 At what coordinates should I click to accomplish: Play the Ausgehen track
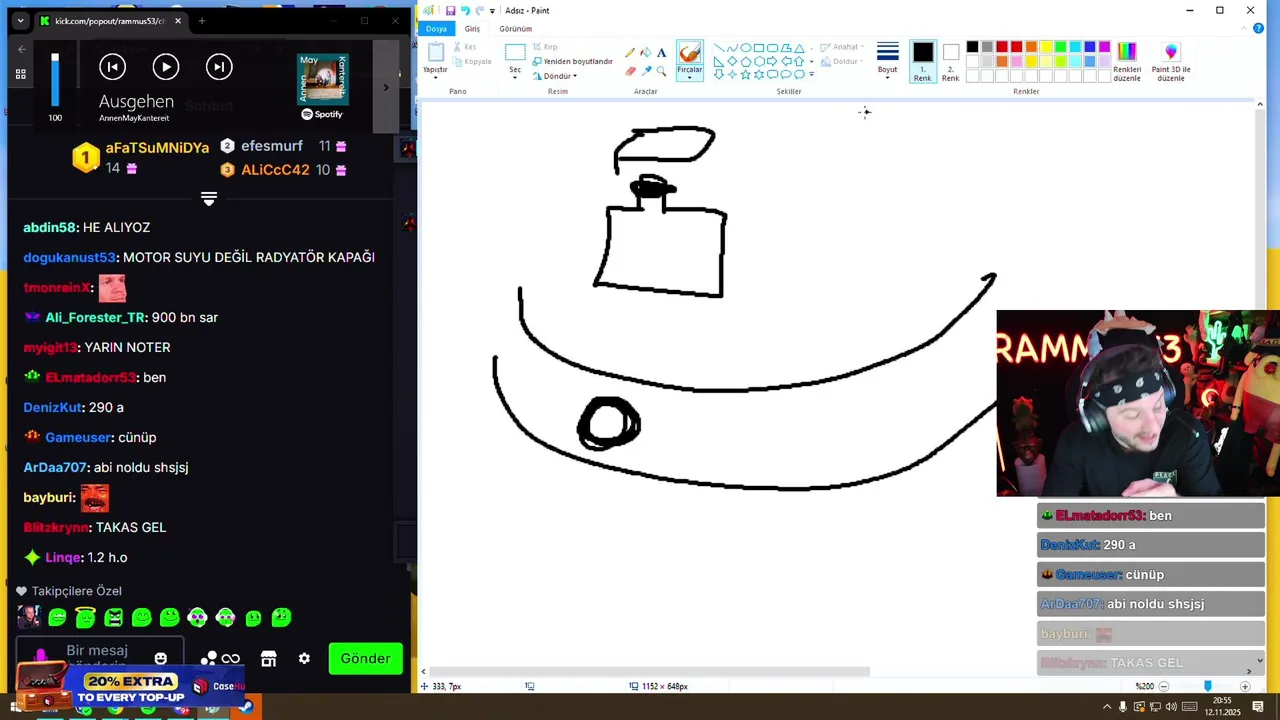tap(165, 67)
